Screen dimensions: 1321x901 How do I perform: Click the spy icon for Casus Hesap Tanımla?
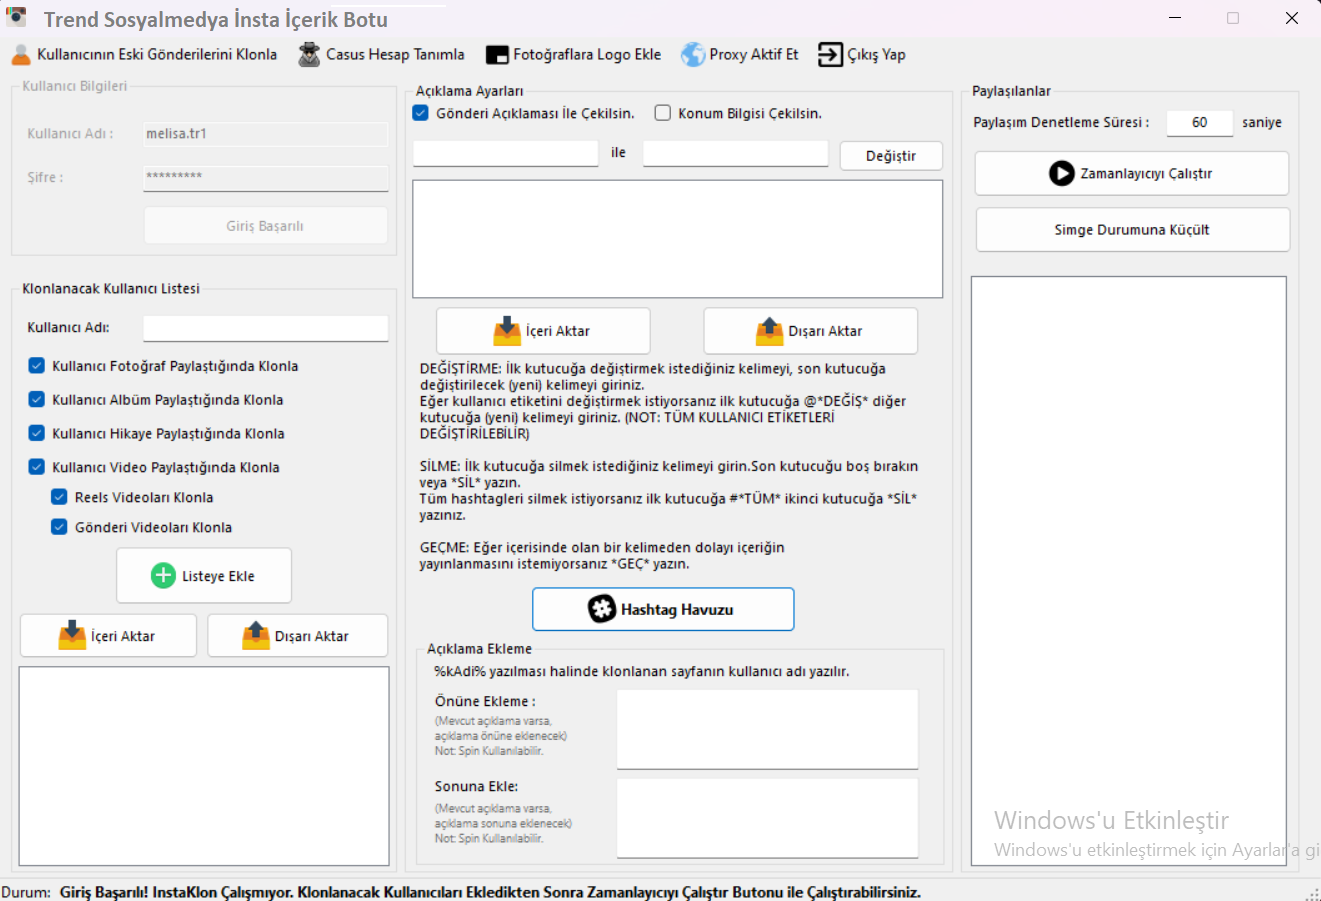(x=309, y=55)
